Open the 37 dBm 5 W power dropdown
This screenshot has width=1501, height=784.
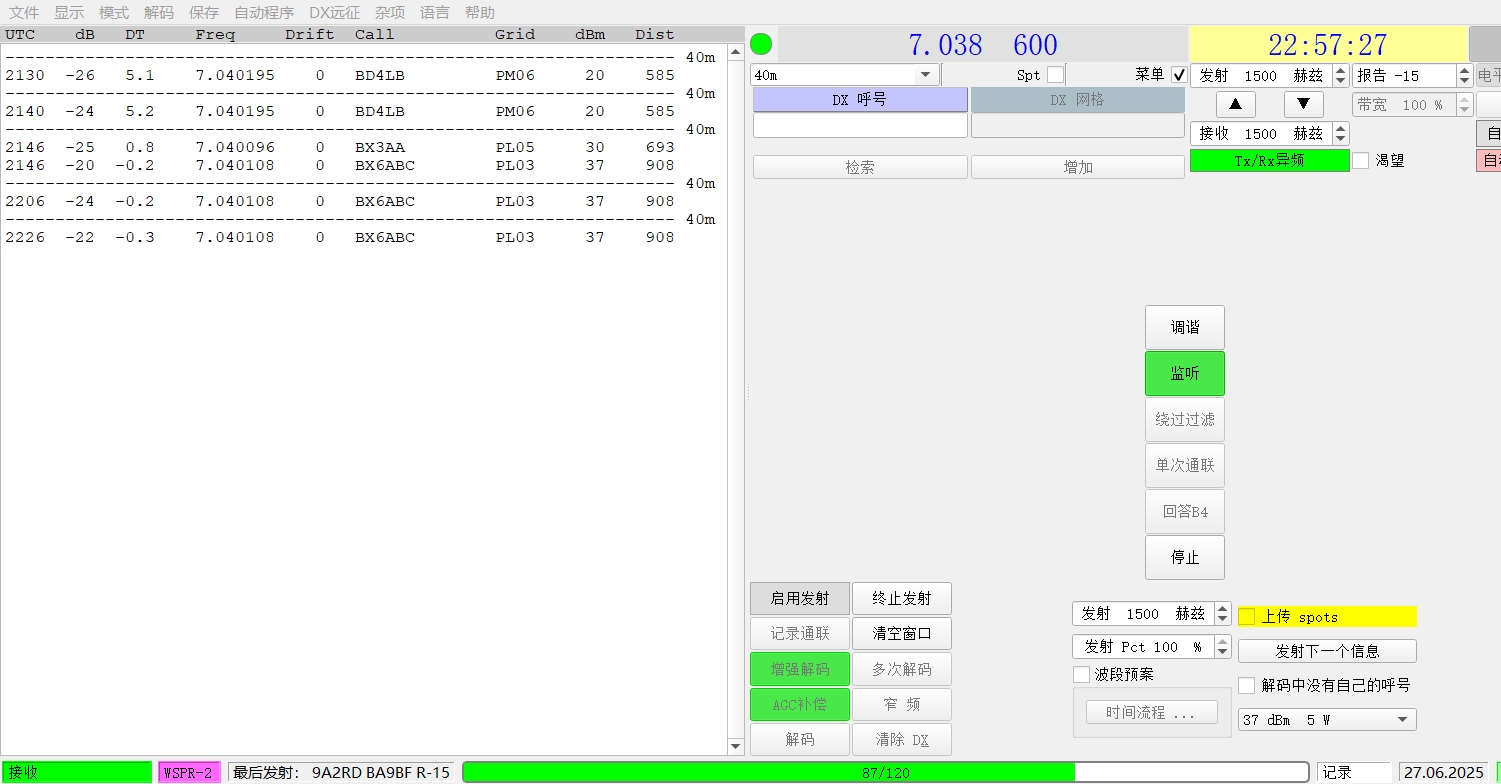pyautogui.click(x=1327, y=720)
